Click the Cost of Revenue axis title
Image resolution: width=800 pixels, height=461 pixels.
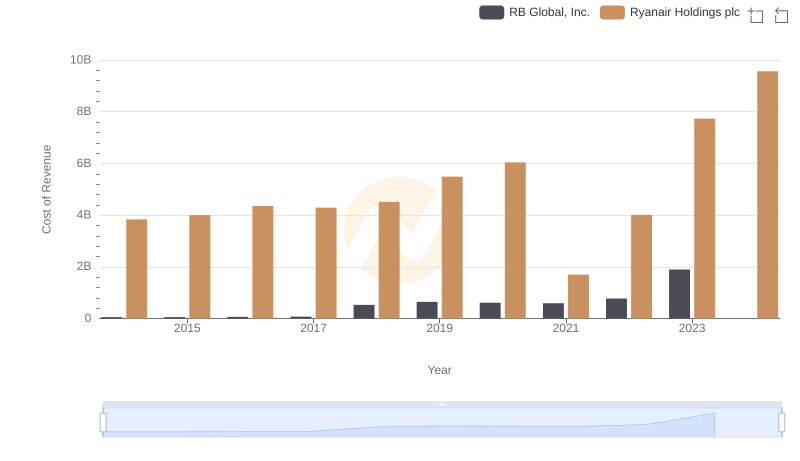tap(46, 189)
